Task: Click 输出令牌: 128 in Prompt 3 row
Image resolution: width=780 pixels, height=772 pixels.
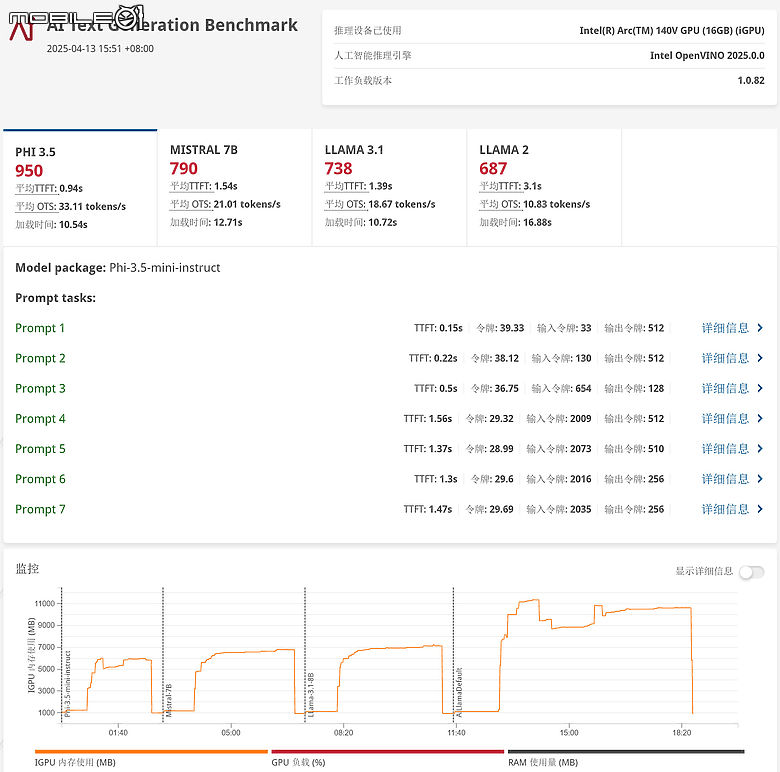Action: coord(634,388)
